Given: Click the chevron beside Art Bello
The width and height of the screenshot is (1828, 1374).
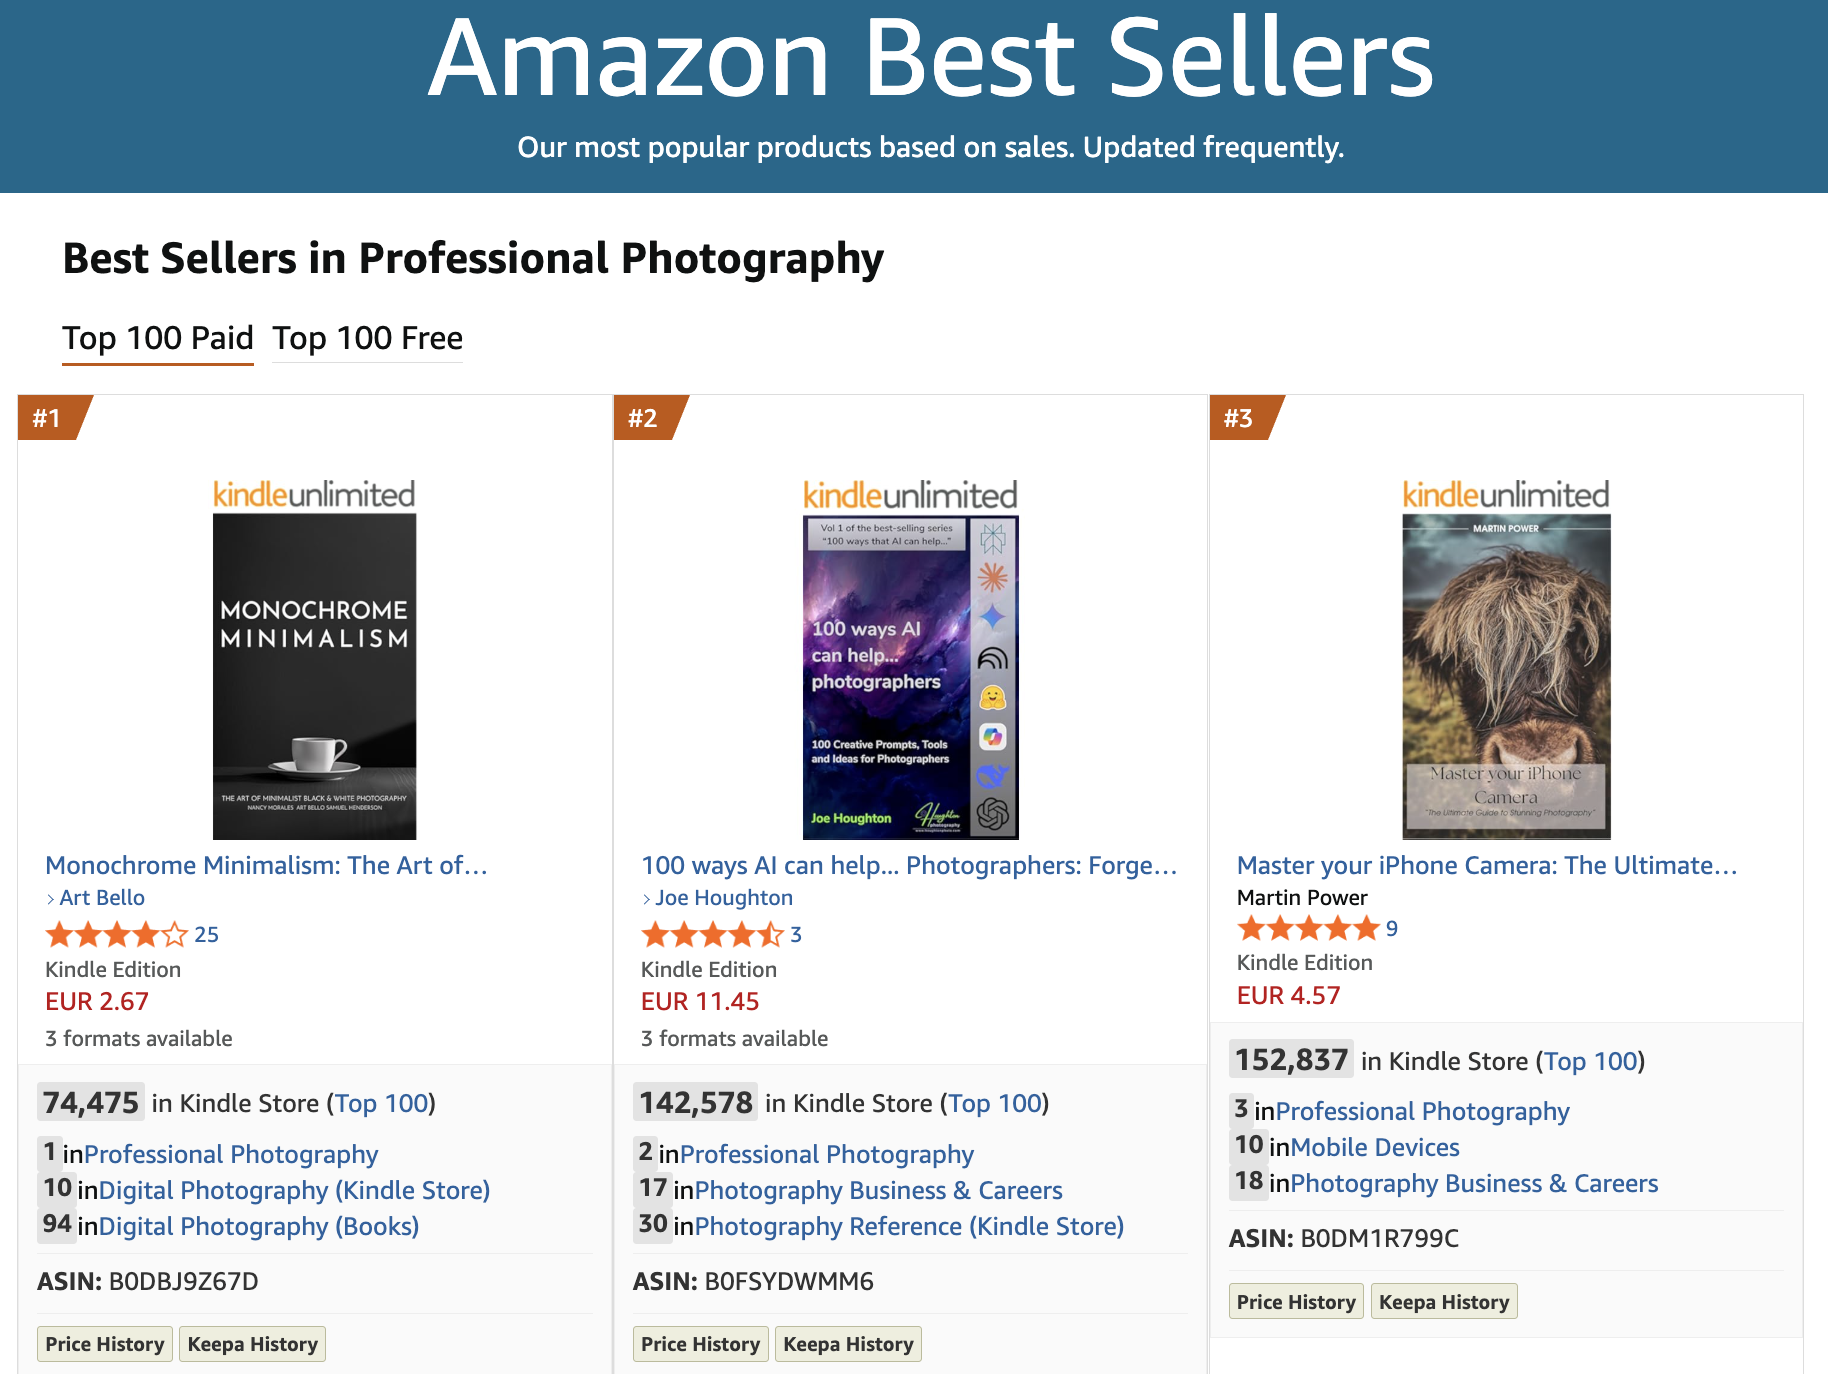Looking at the screenshot, I should 51,899.
